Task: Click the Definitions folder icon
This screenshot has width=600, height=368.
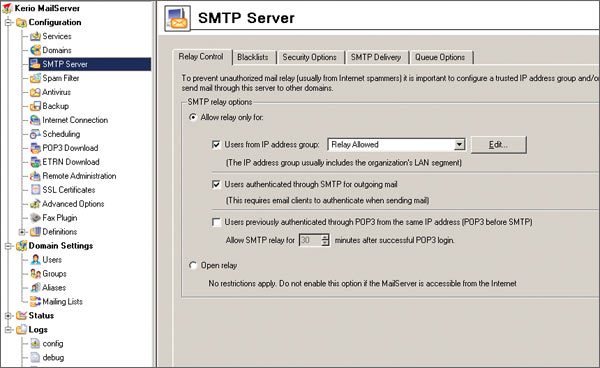Action: tap(35, 232)
